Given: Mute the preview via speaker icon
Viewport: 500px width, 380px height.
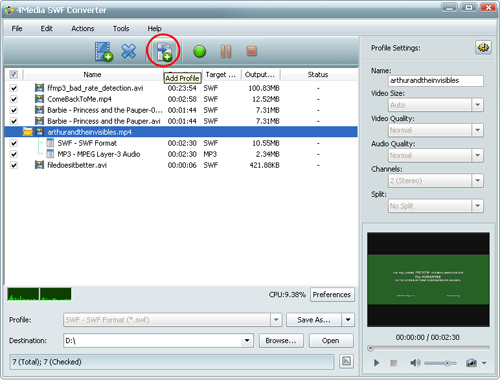Looking at the screenshot, I should click(x=415, y=363).
